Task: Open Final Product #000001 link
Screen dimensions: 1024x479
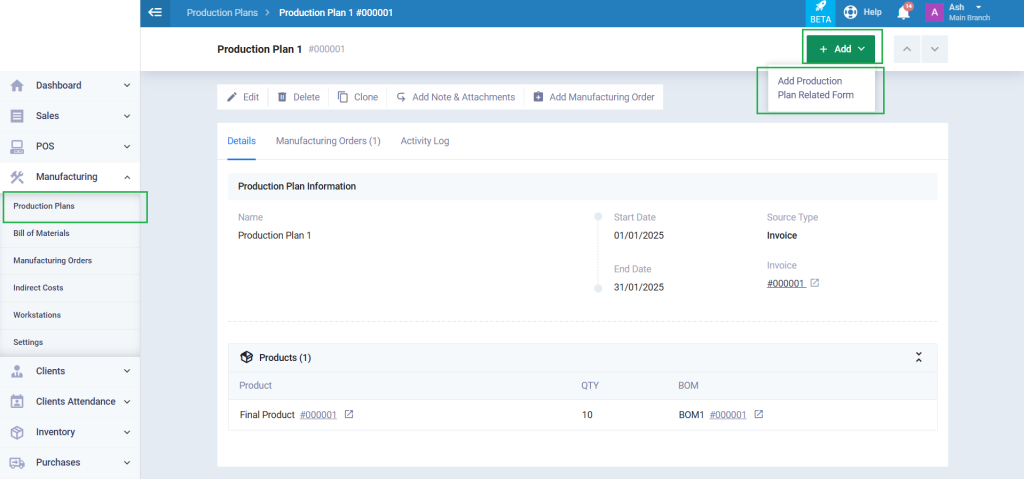Action: pyautogui.click(x=318, y=414)
